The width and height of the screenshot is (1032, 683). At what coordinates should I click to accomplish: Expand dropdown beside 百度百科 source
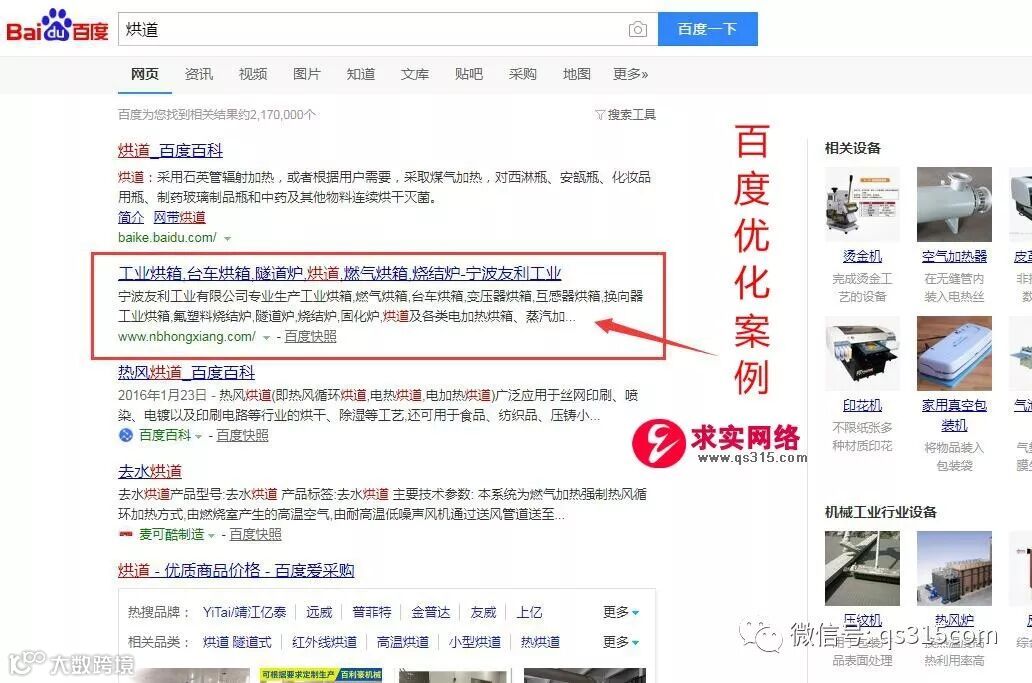(198, 436)
